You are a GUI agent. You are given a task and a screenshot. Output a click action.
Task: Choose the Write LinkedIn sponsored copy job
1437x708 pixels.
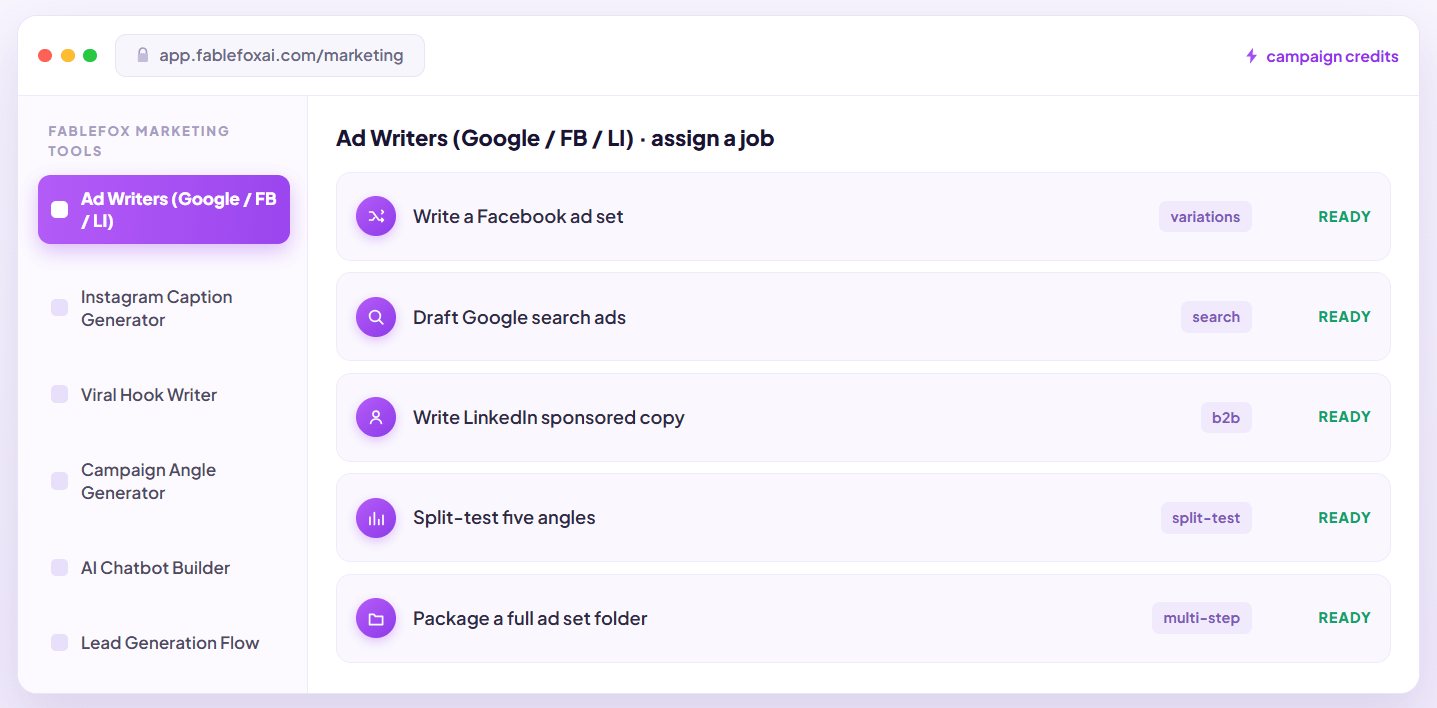[863, 417]
